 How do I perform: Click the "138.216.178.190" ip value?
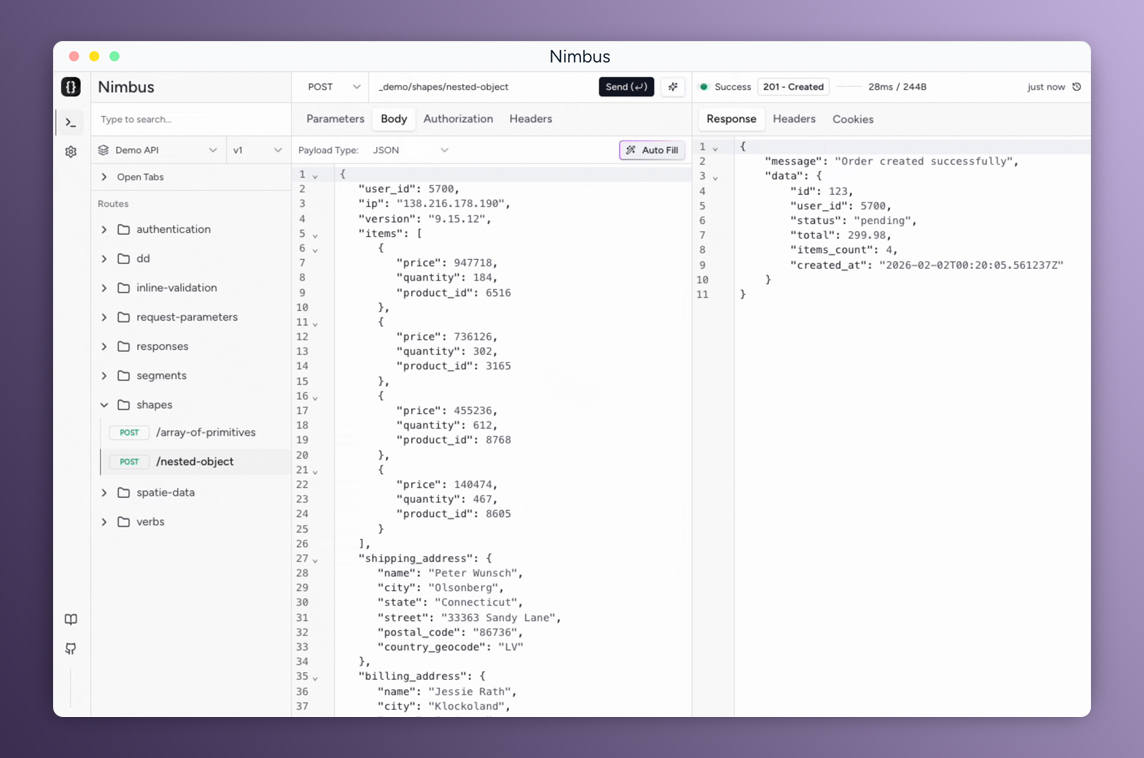click(449, 204)
